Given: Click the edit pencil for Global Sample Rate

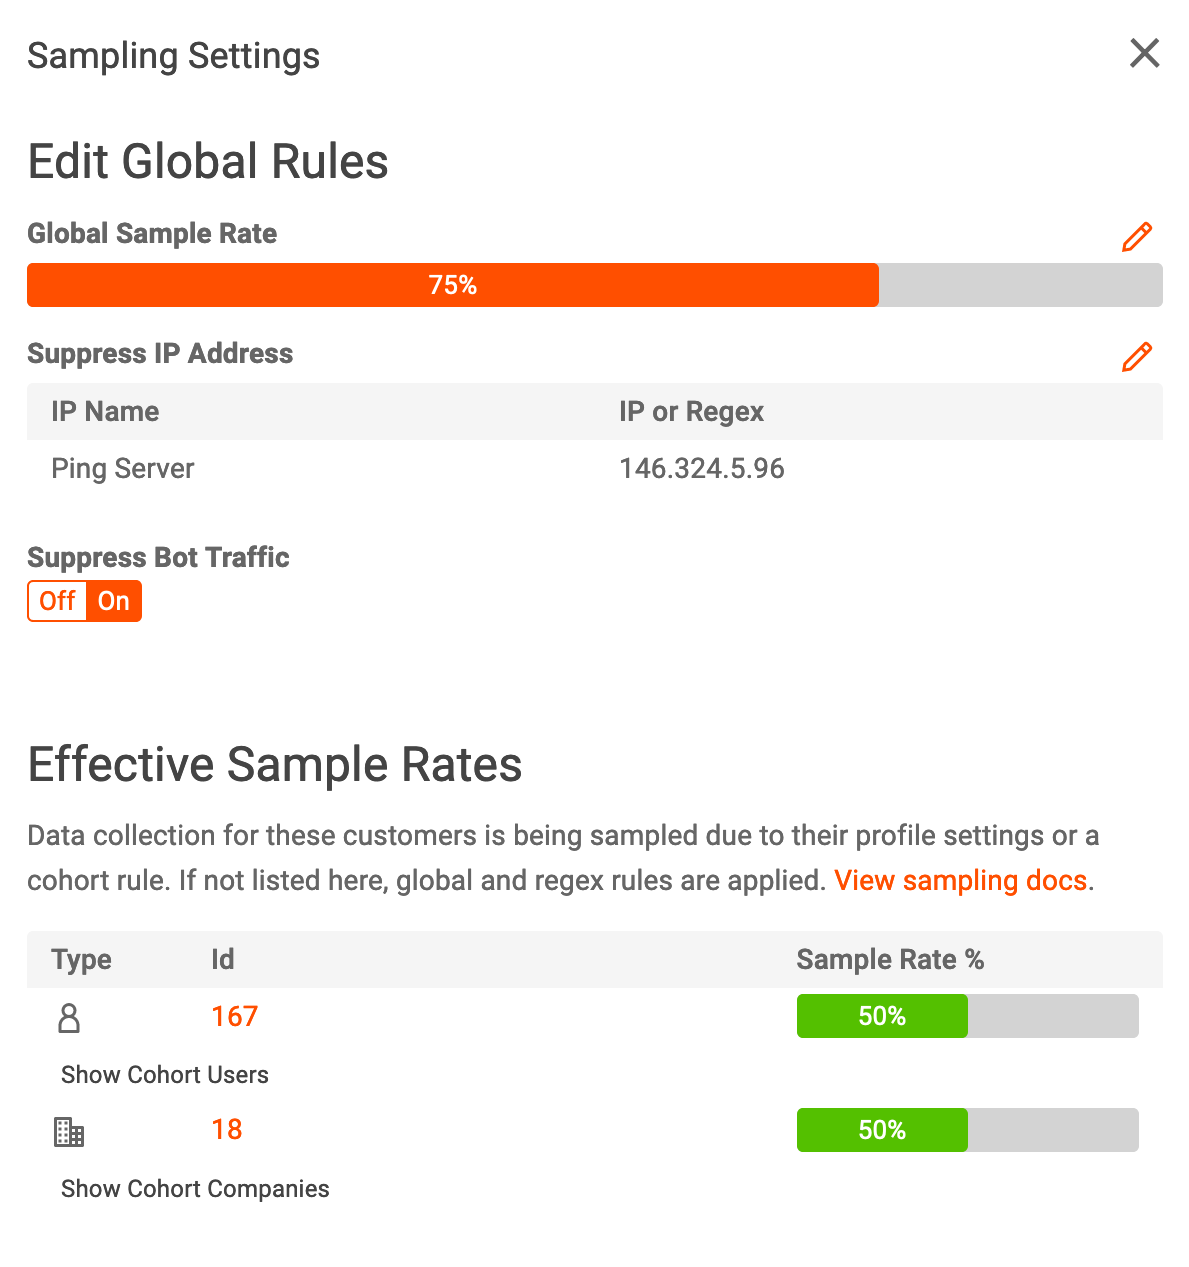Looking at the screenshot, I should coord(1137,237).
